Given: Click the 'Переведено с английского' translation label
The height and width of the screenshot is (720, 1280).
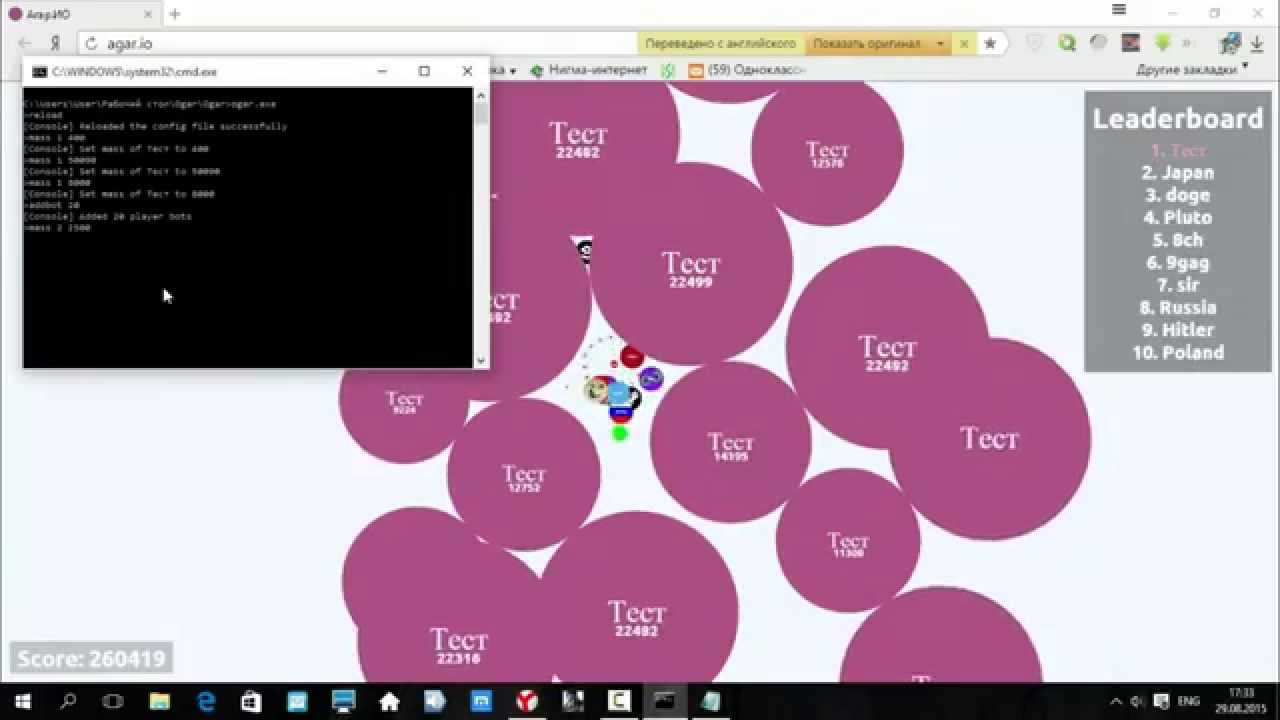Looking at the screenshot, I should click(720, 44).
